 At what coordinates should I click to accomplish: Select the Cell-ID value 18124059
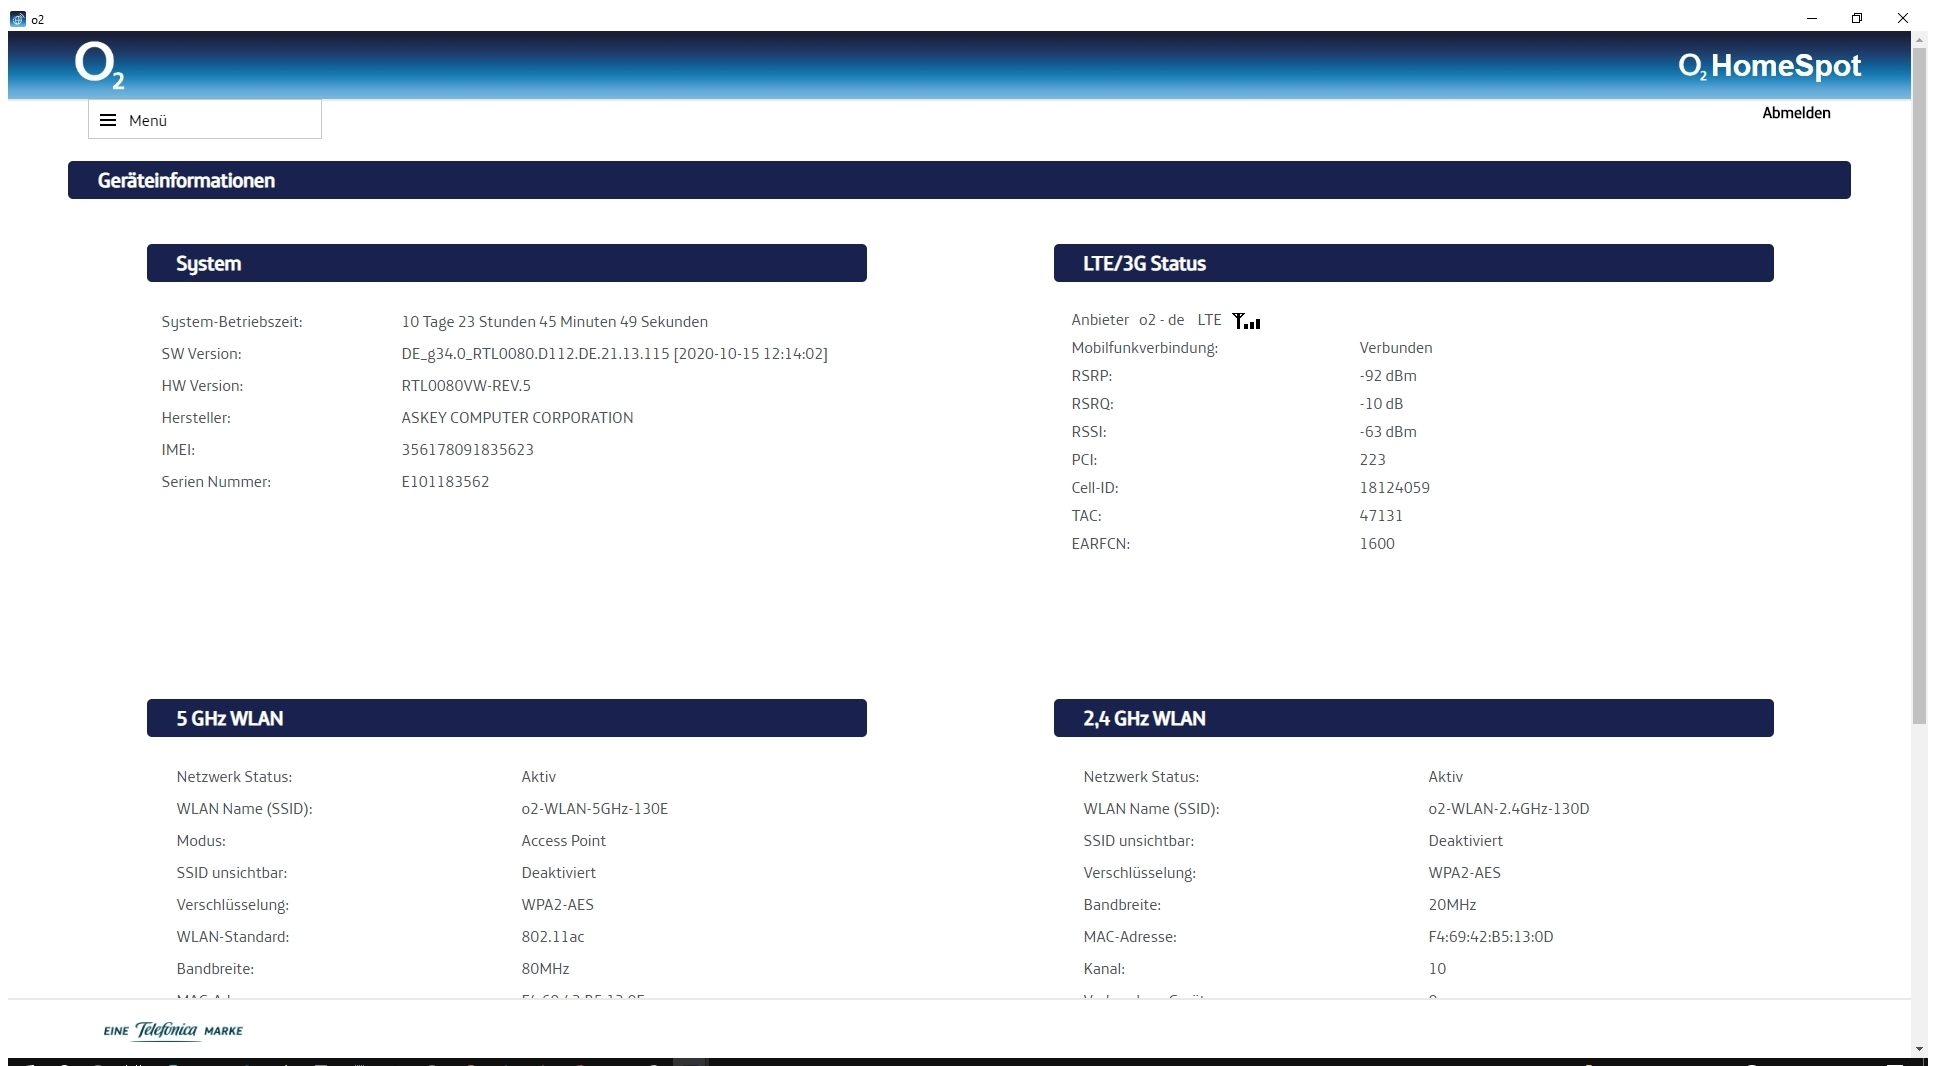[1395, 488]
